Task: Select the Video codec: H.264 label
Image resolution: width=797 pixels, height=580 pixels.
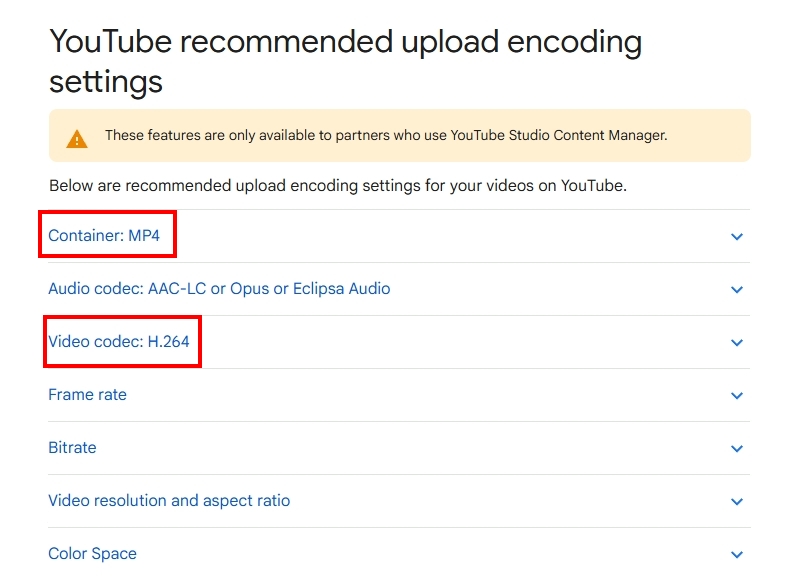Action: [119, 342]
